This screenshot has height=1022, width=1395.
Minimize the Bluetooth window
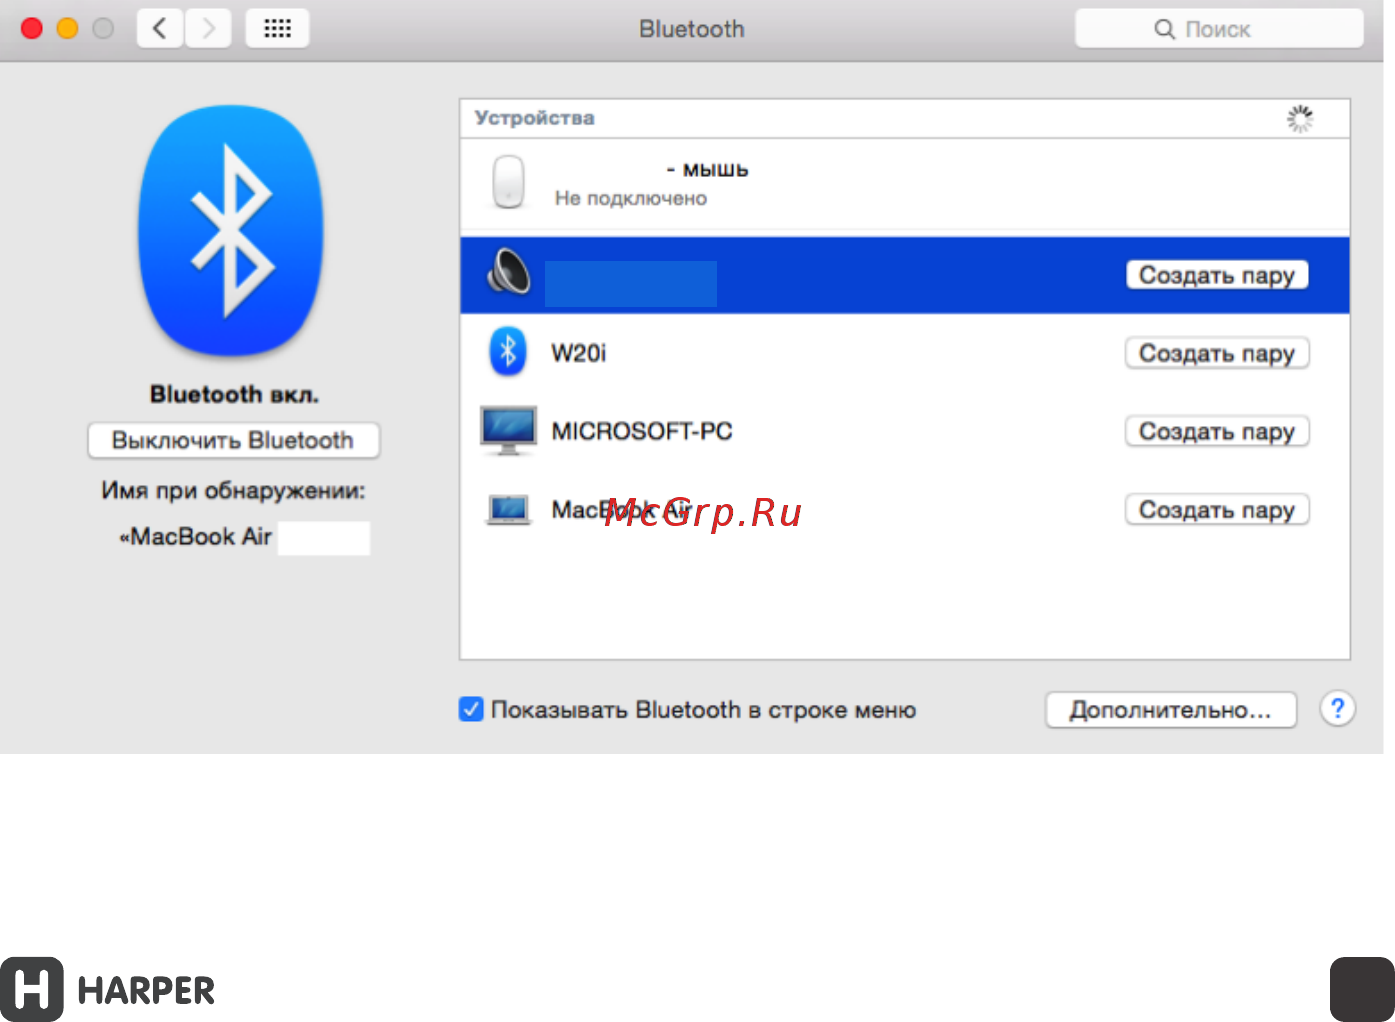pyautogui.click(x=68, y=29)
